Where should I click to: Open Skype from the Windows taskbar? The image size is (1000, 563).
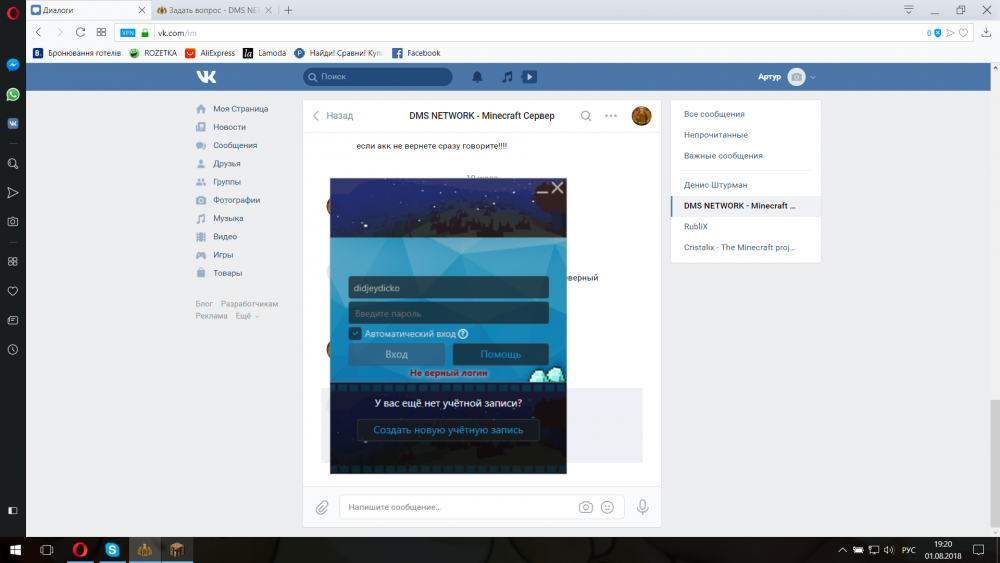click(112, 550)
